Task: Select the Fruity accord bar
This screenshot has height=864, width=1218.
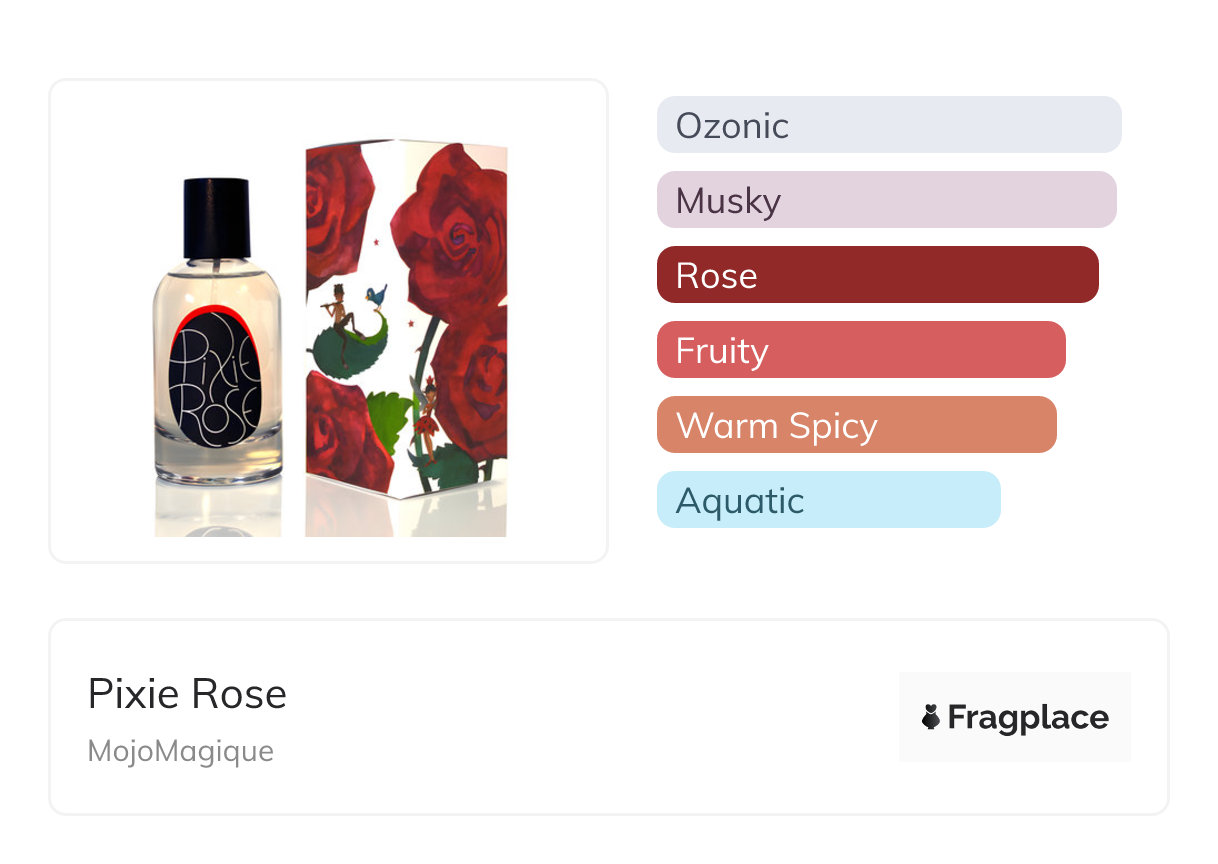Action: pos(861,350)
